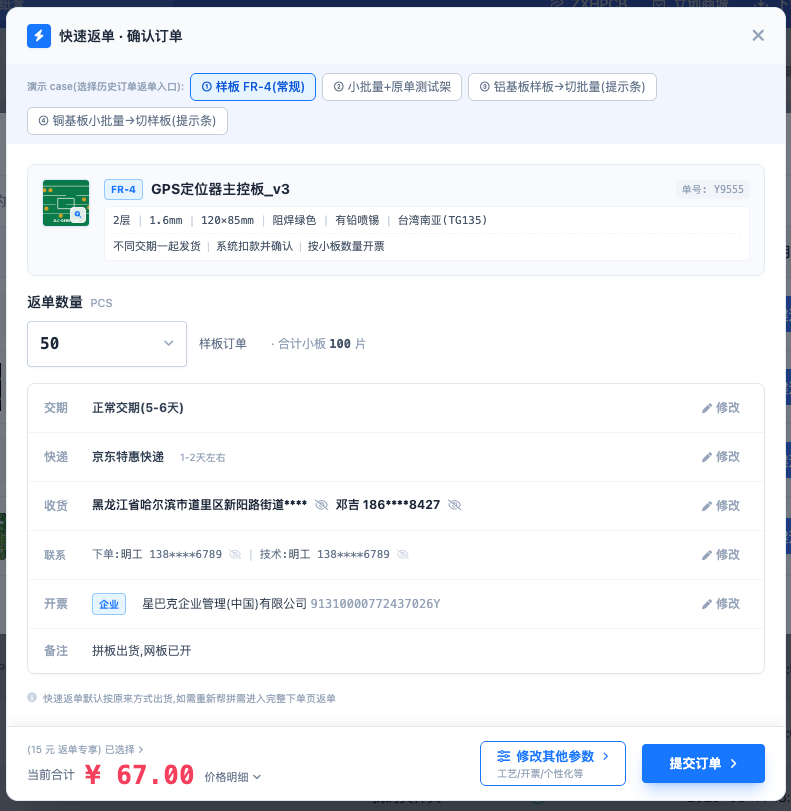
Task: Click the 星巴克企业管理(中国)有限公司 company name
Action: 225,604
